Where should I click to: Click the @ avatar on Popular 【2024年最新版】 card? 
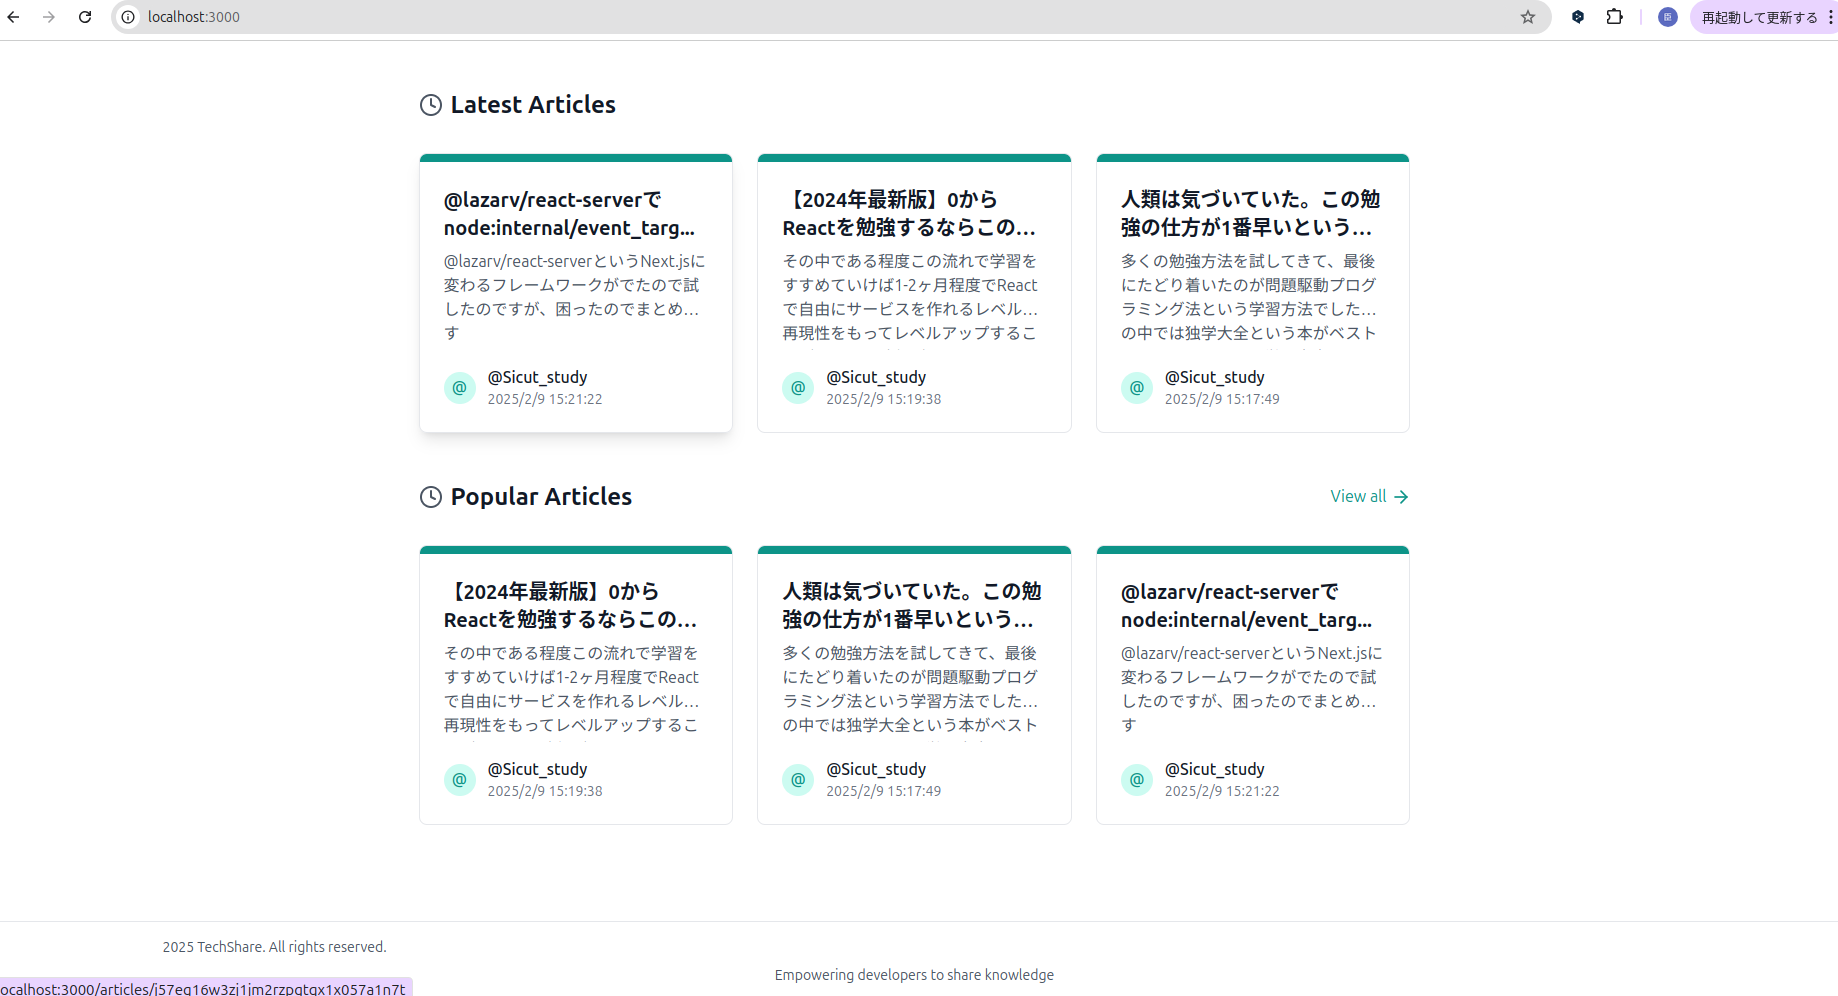(460, 780)
